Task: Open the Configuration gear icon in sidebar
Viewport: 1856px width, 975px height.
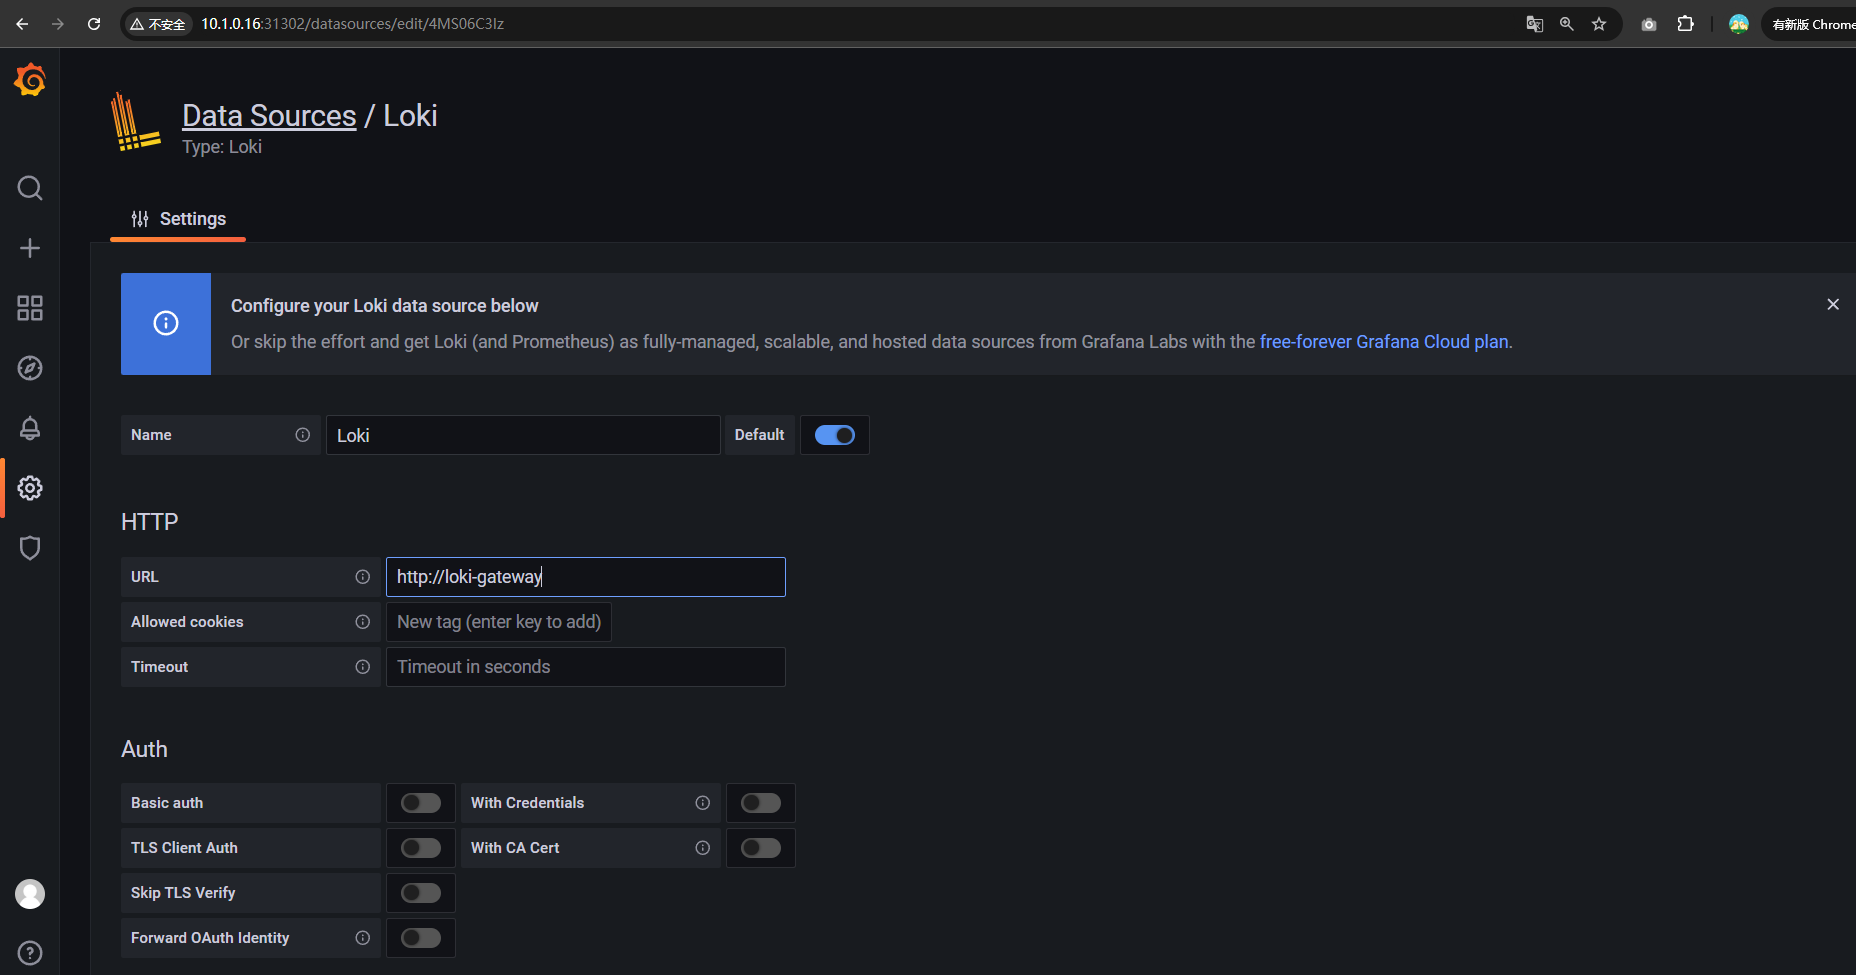Action: 30,488
